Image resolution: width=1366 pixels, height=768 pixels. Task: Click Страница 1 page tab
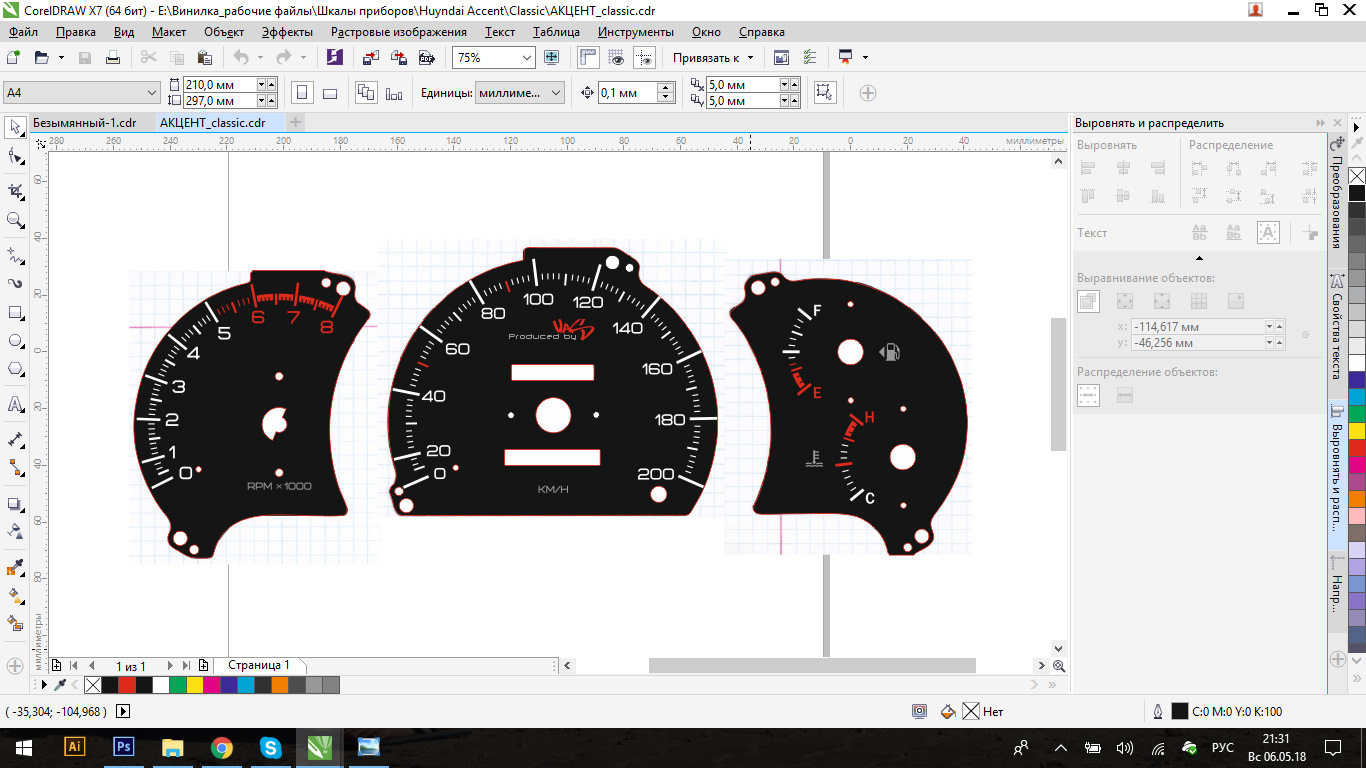(259, 665)
